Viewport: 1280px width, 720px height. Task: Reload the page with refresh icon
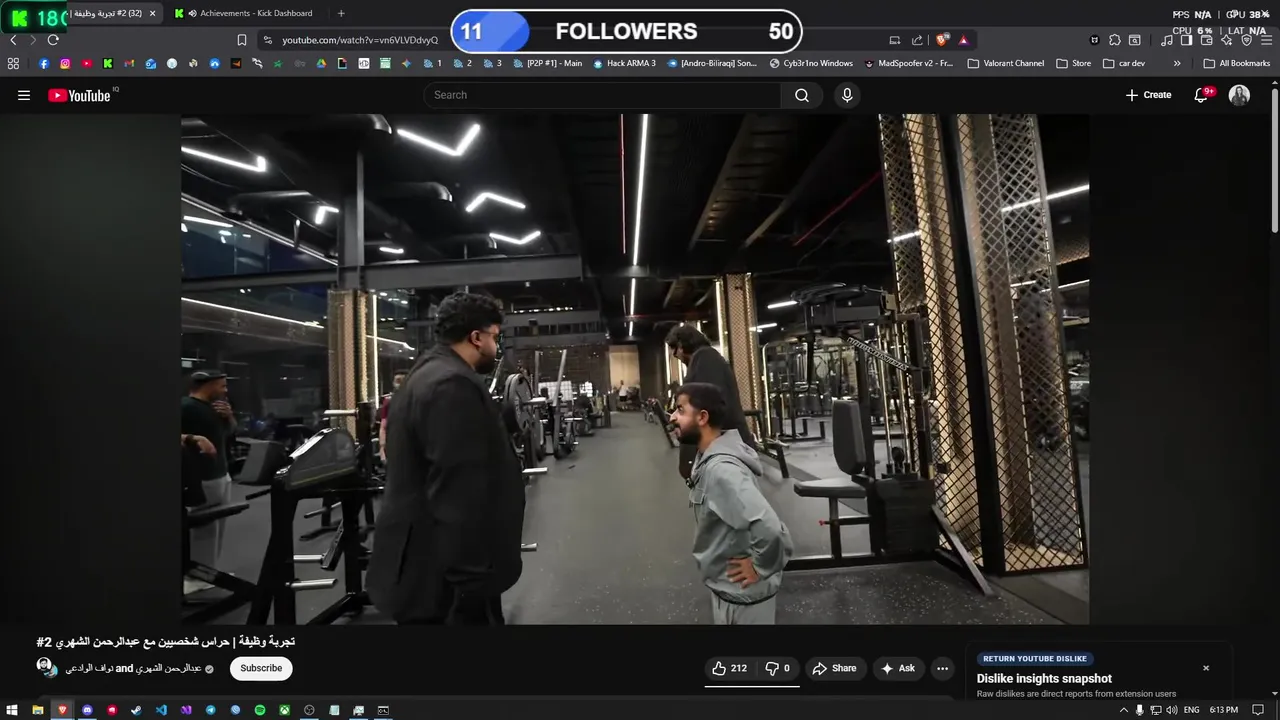point(53,40)
